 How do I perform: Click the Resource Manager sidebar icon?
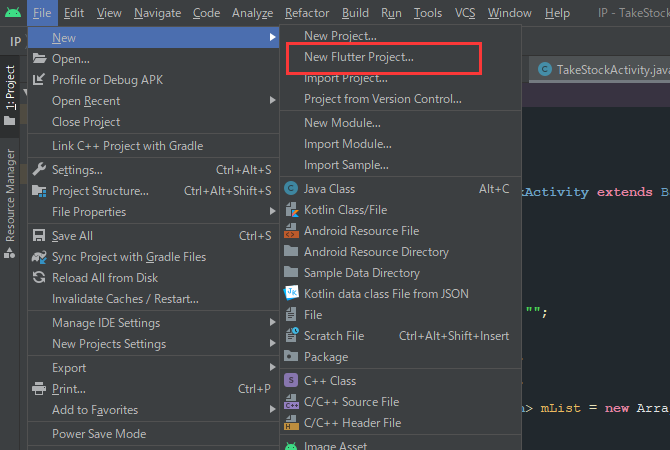click(x=9, y=253)
